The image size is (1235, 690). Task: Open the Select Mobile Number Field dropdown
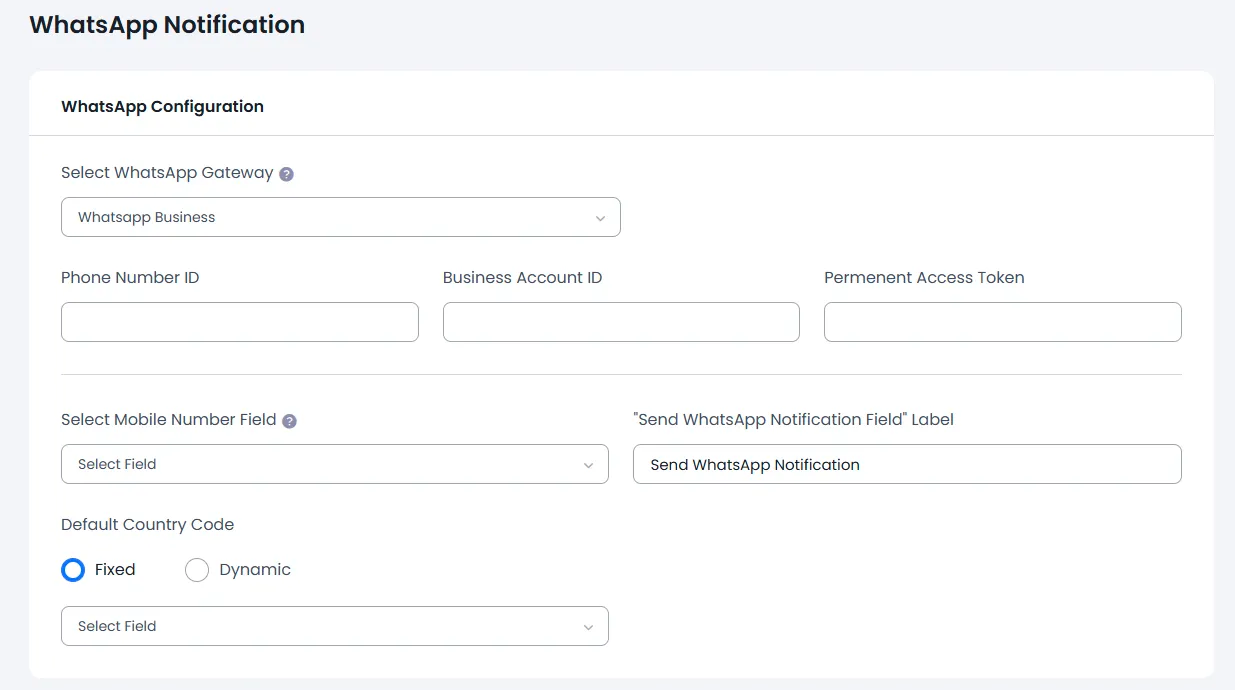pos(335,464)
